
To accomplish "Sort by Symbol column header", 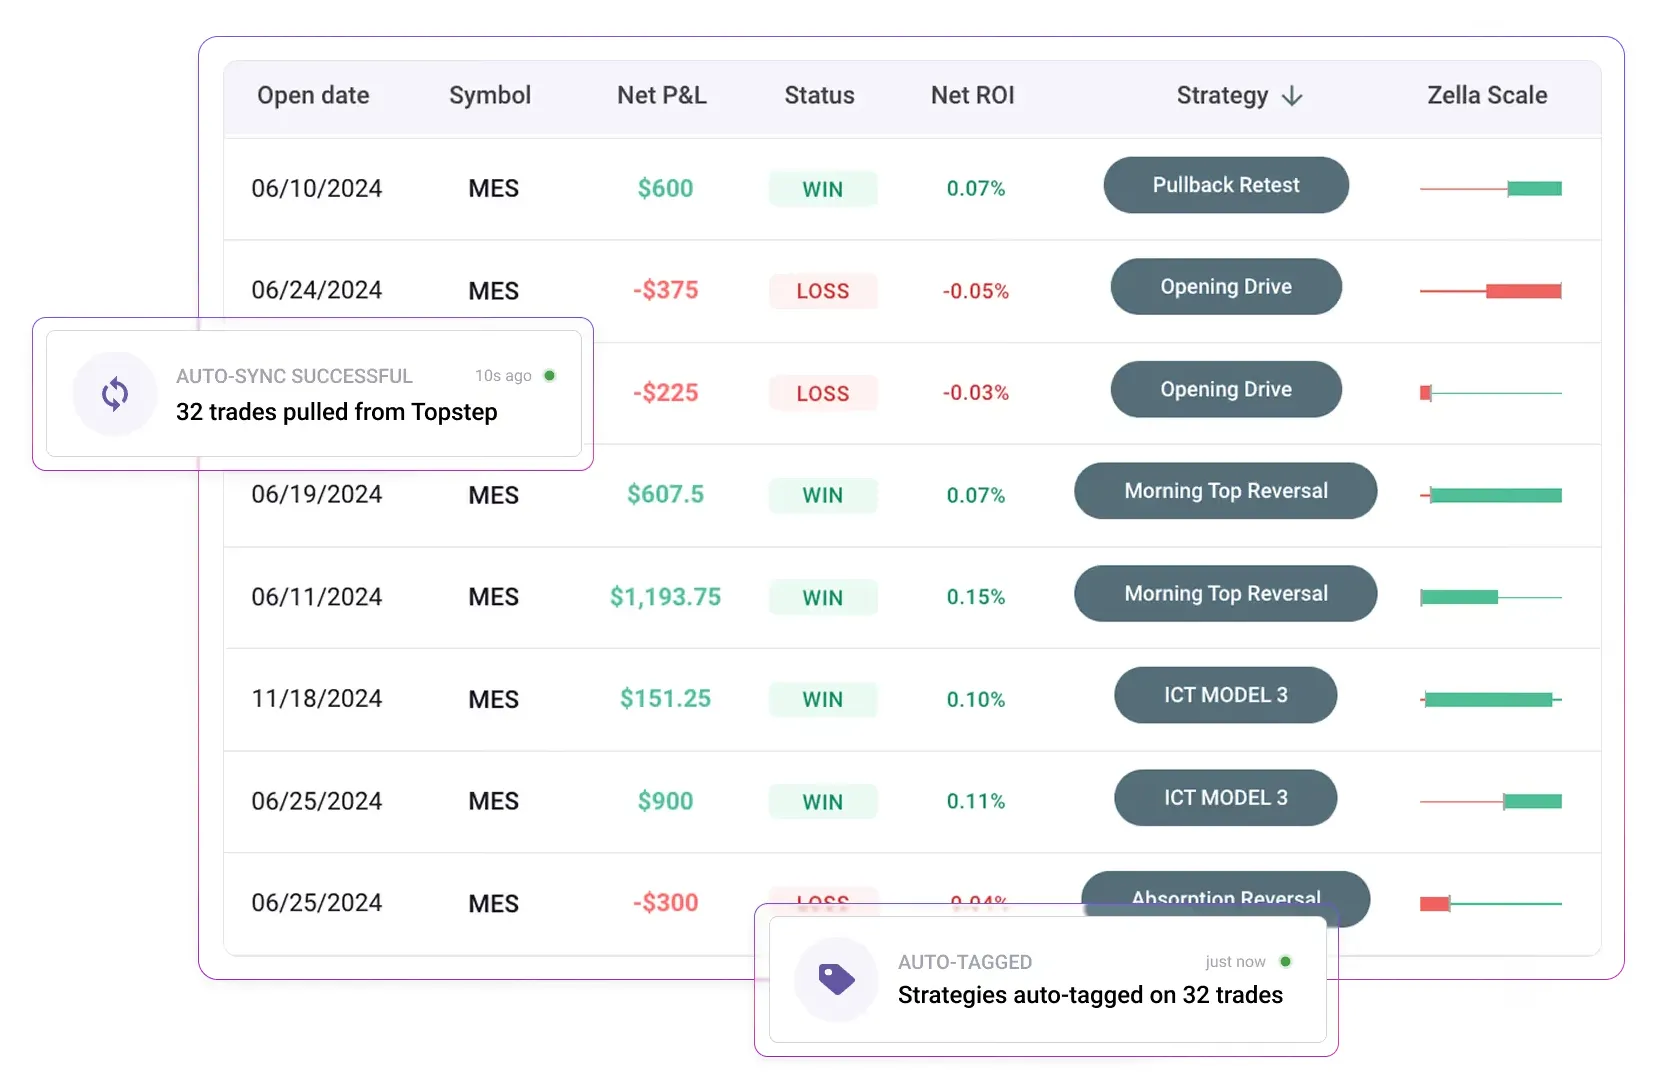I will tap(490, 95).
